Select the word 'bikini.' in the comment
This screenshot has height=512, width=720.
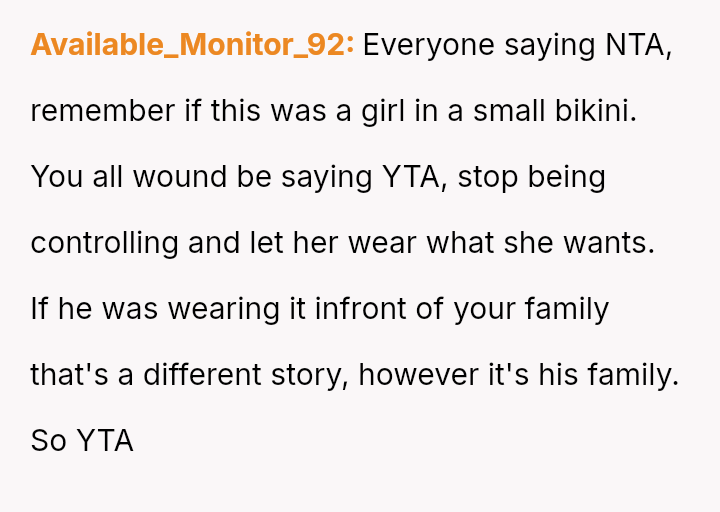(x=596, y=111)
